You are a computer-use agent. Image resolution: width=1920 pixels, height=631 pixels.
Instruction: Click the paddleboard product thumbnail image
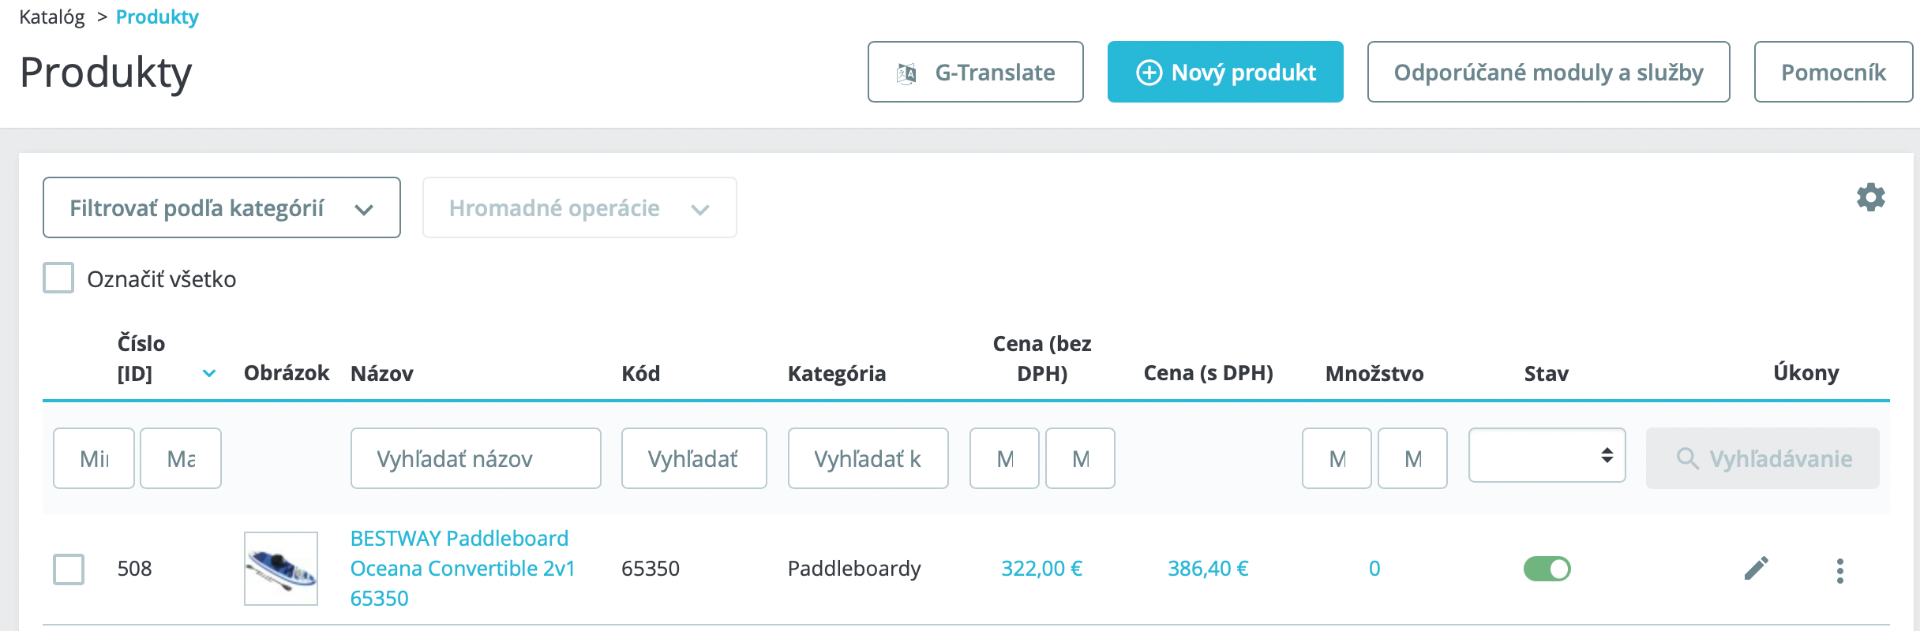(281, 568)
